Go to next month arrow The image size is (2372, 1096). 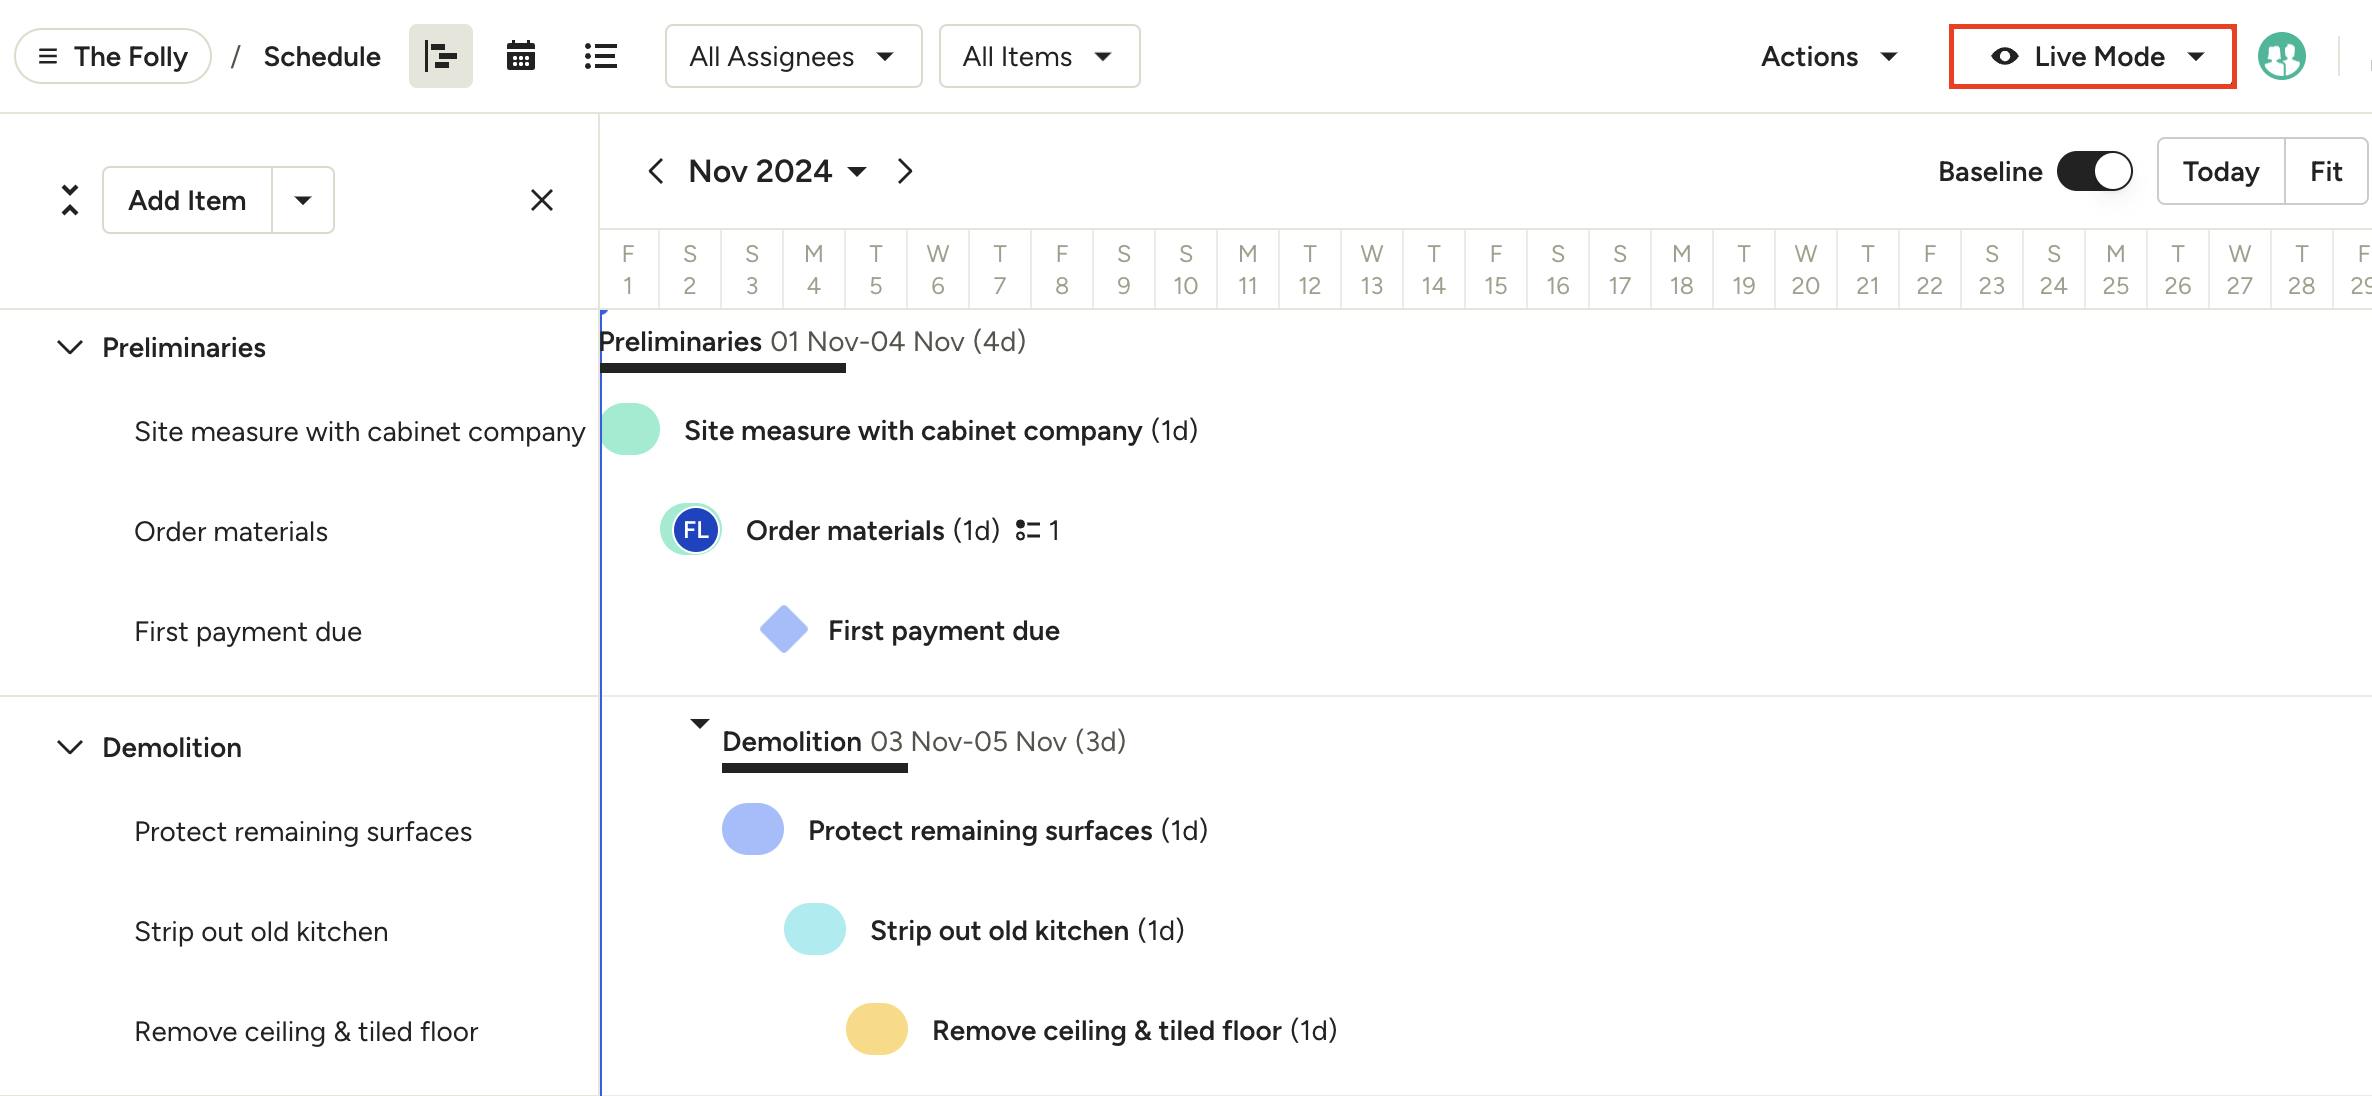(905, 171)
